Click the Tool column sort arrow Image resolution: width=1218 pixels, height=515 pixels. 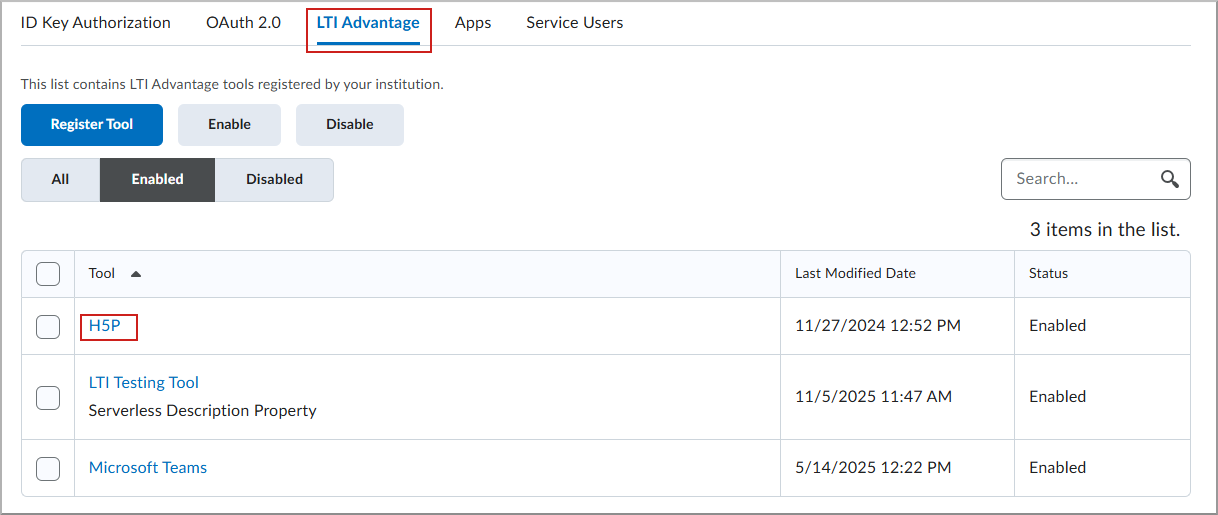click(x=136, y=273)
